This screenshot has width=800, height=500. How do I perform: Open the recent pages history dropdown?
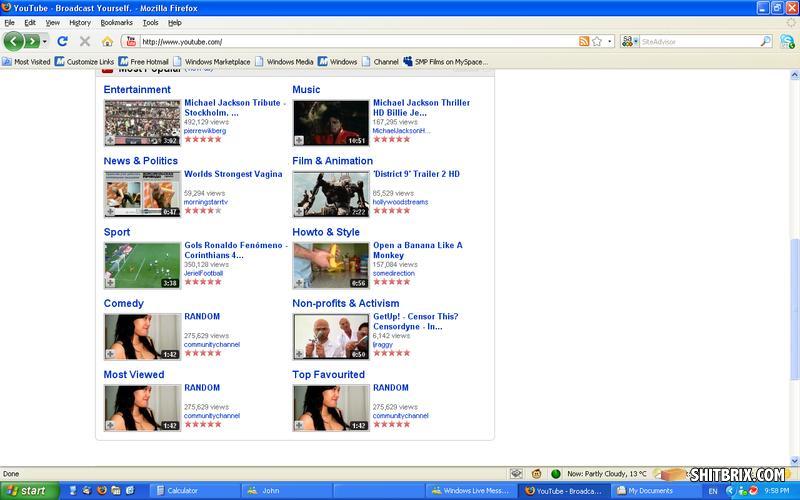[x=45, y=41]
